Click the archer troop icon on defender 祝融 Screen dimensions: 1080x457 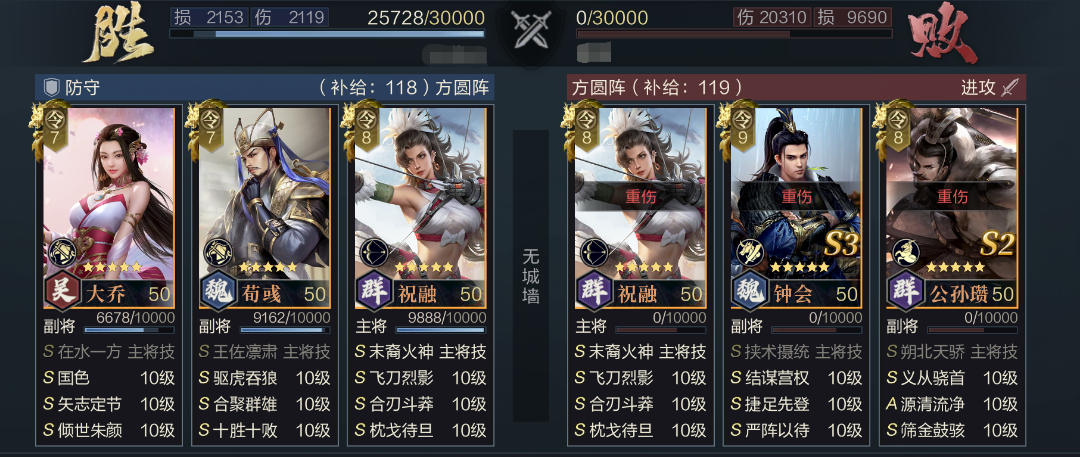tap(373, 252)
